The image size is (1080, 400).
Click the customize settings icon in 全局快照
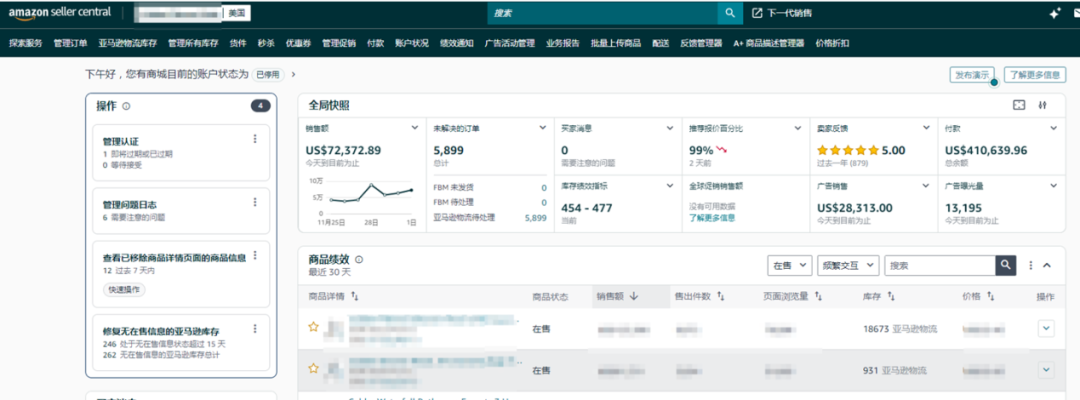1042,105
